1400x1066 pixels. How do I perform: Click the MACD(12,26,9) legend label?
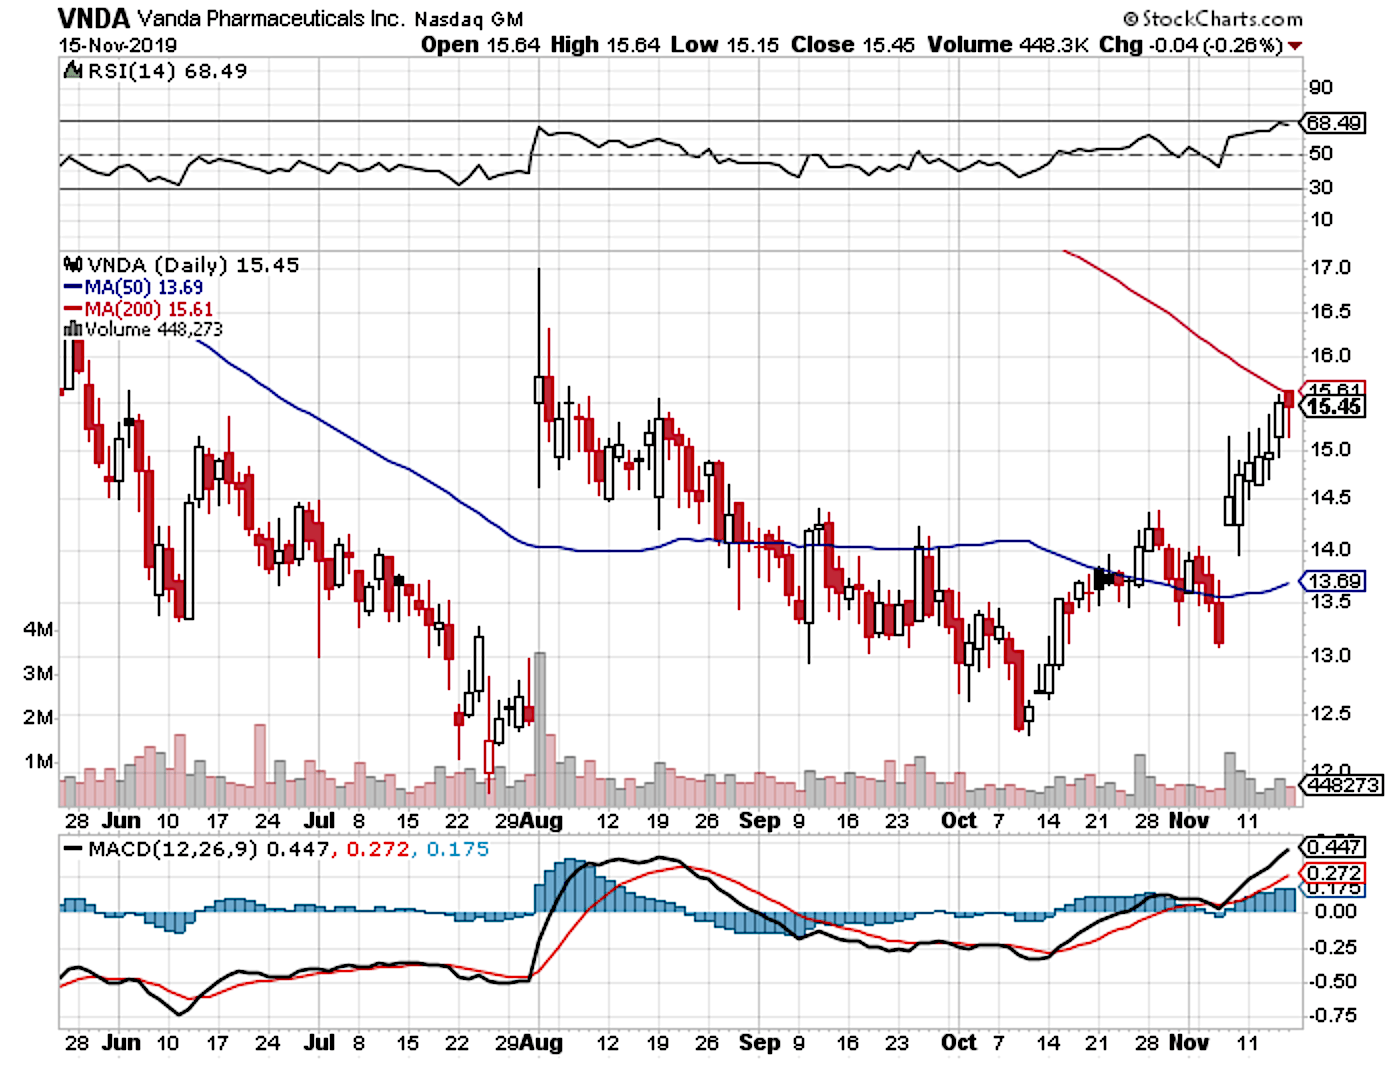(x=174, y=849)
